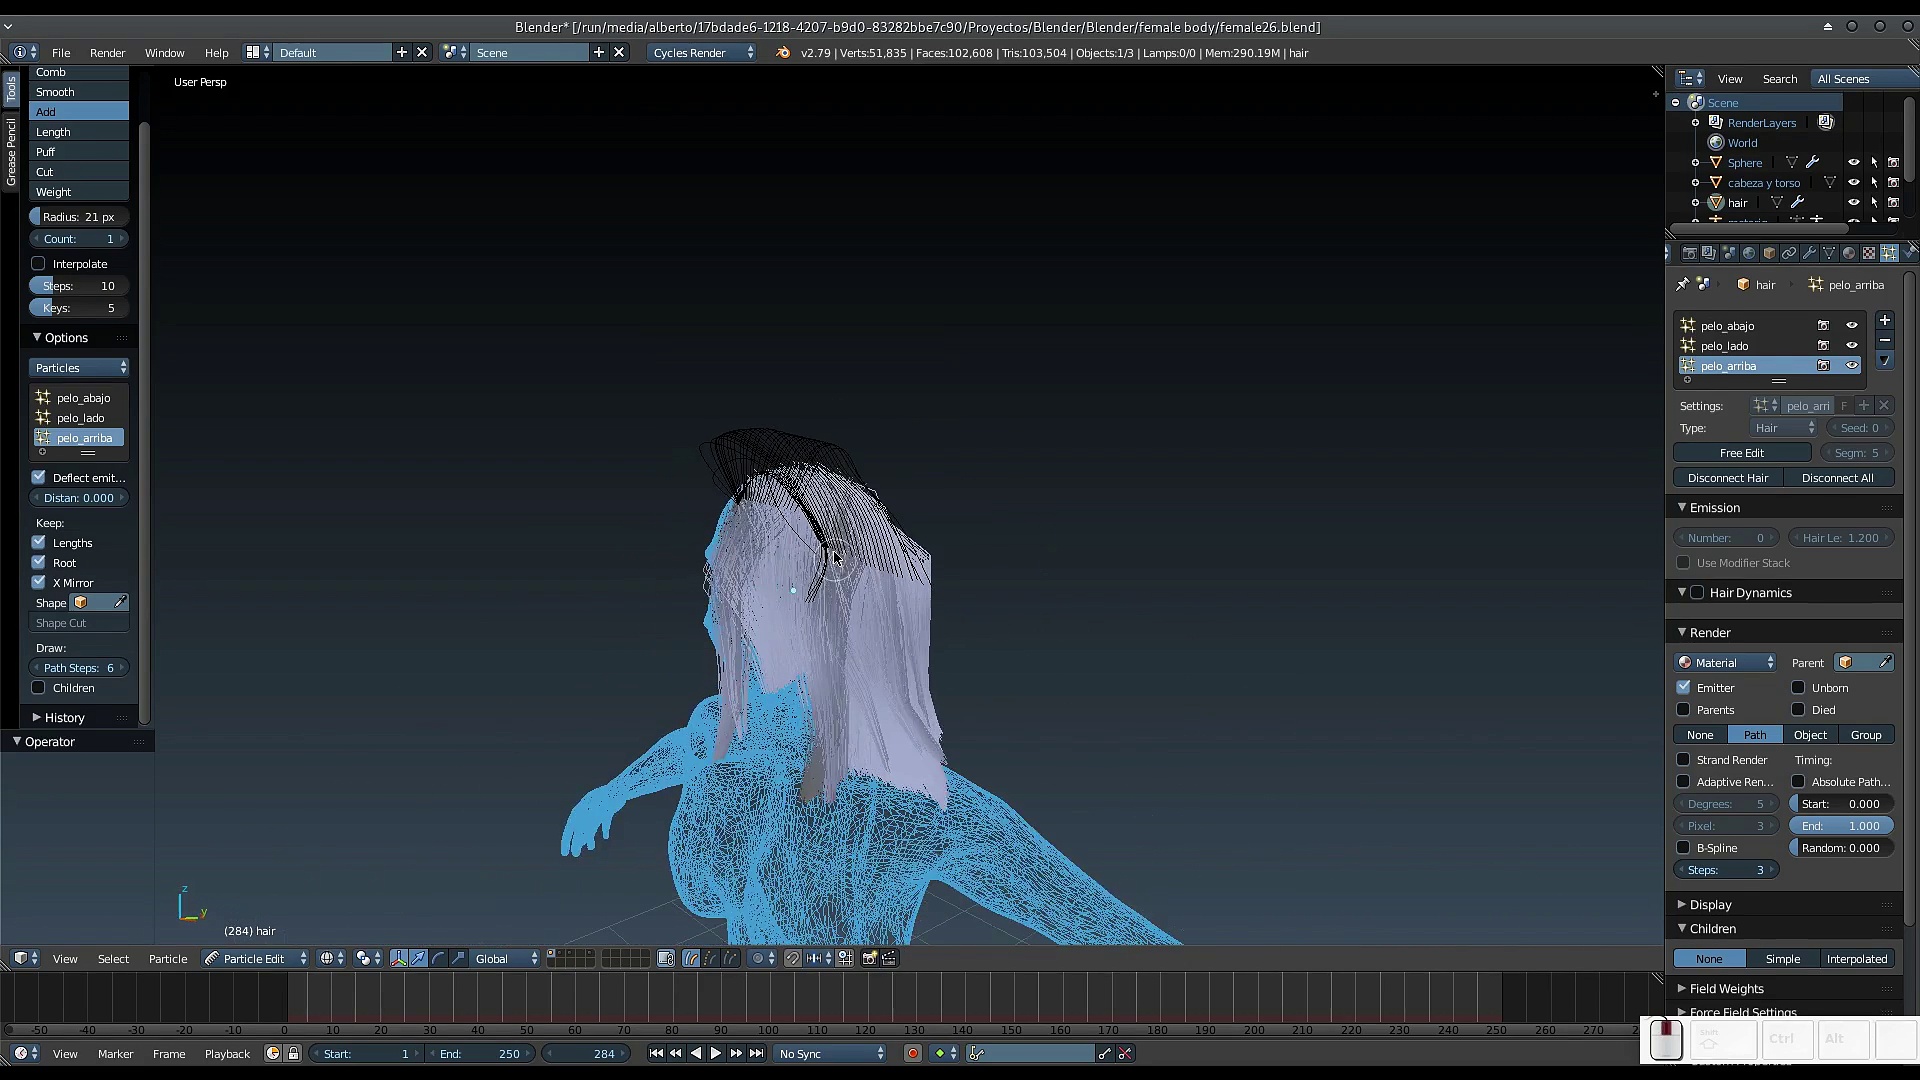Open the Render menu in top bar
Image resolution: width=1920 pixels, height=1080 pixels.
click(107, 52)
